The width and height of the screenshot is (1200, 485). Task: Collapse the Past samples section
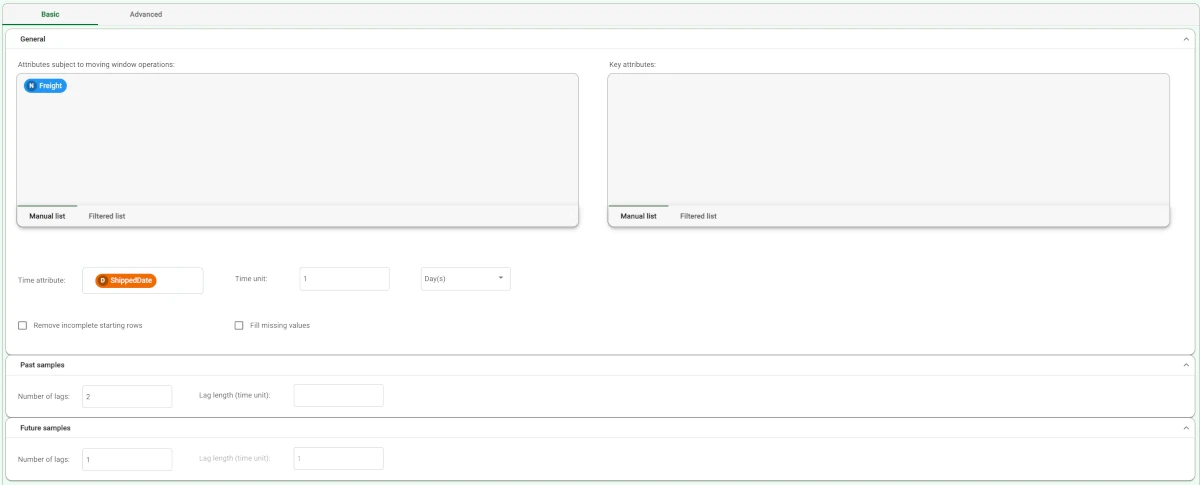click(x=1185, y=365)
